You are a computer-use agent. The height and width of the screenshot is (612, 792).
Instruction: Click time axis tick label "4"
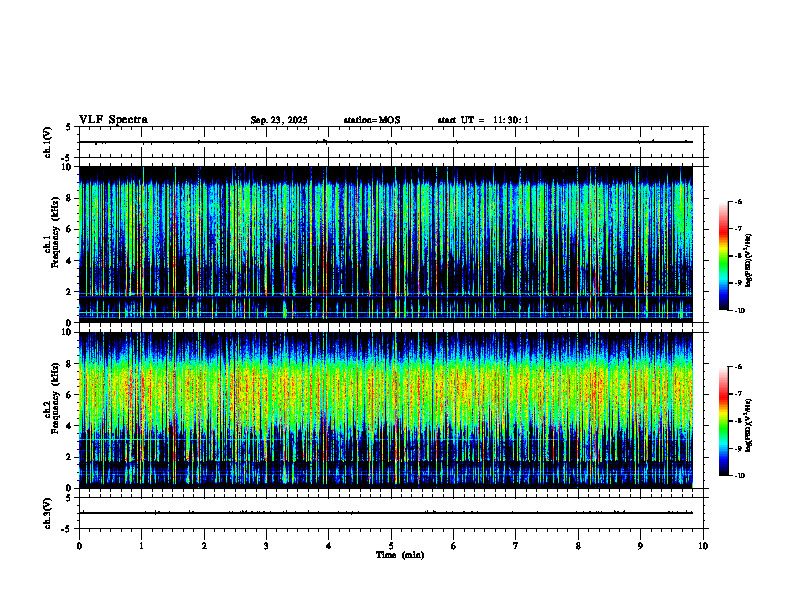click(329, 546)
